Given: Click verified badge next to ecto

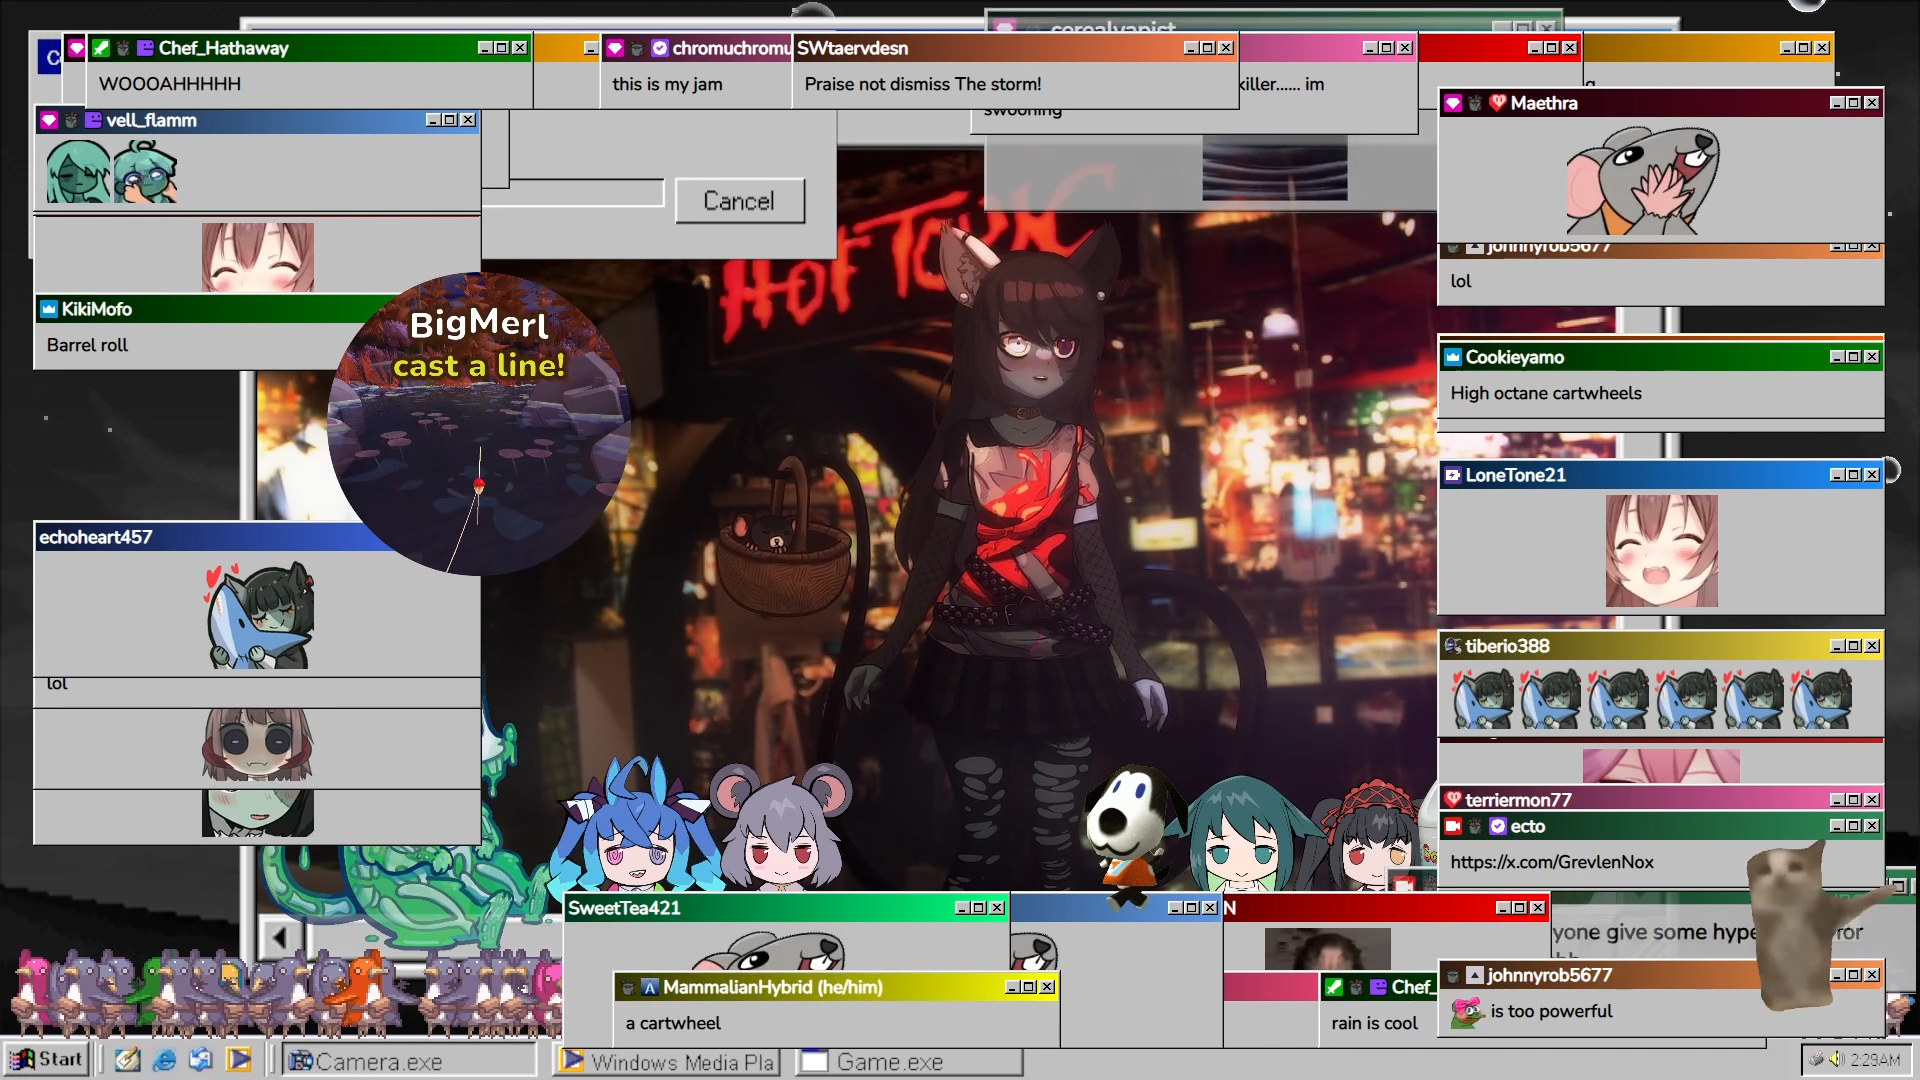Looking at the screenshot, I should pyautogui.click(x=1497, y=826).
